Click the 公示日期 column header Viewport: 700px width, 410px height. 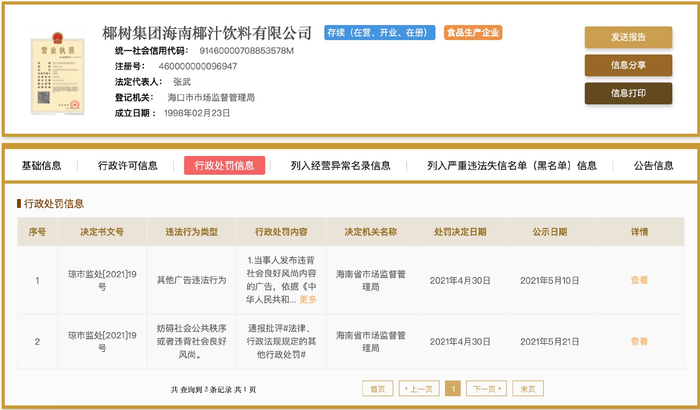[550, 232]
